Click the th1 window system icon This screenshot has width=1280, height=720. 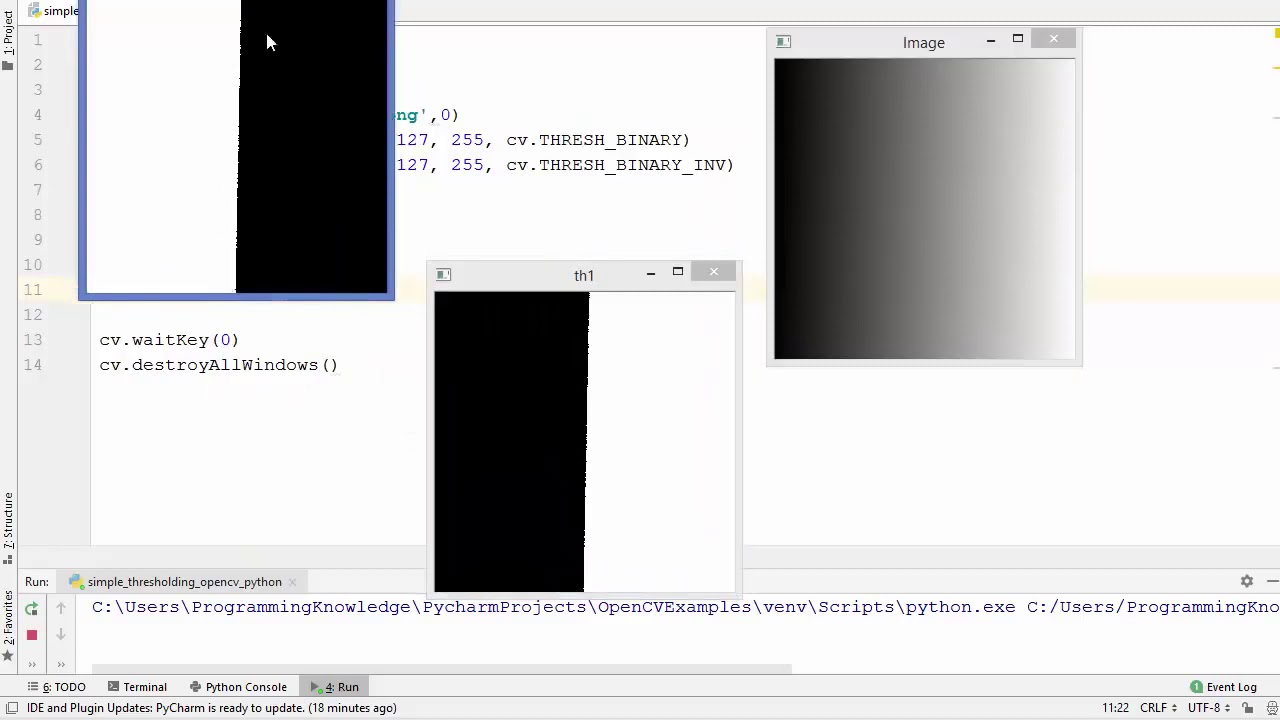pos(444,275)
